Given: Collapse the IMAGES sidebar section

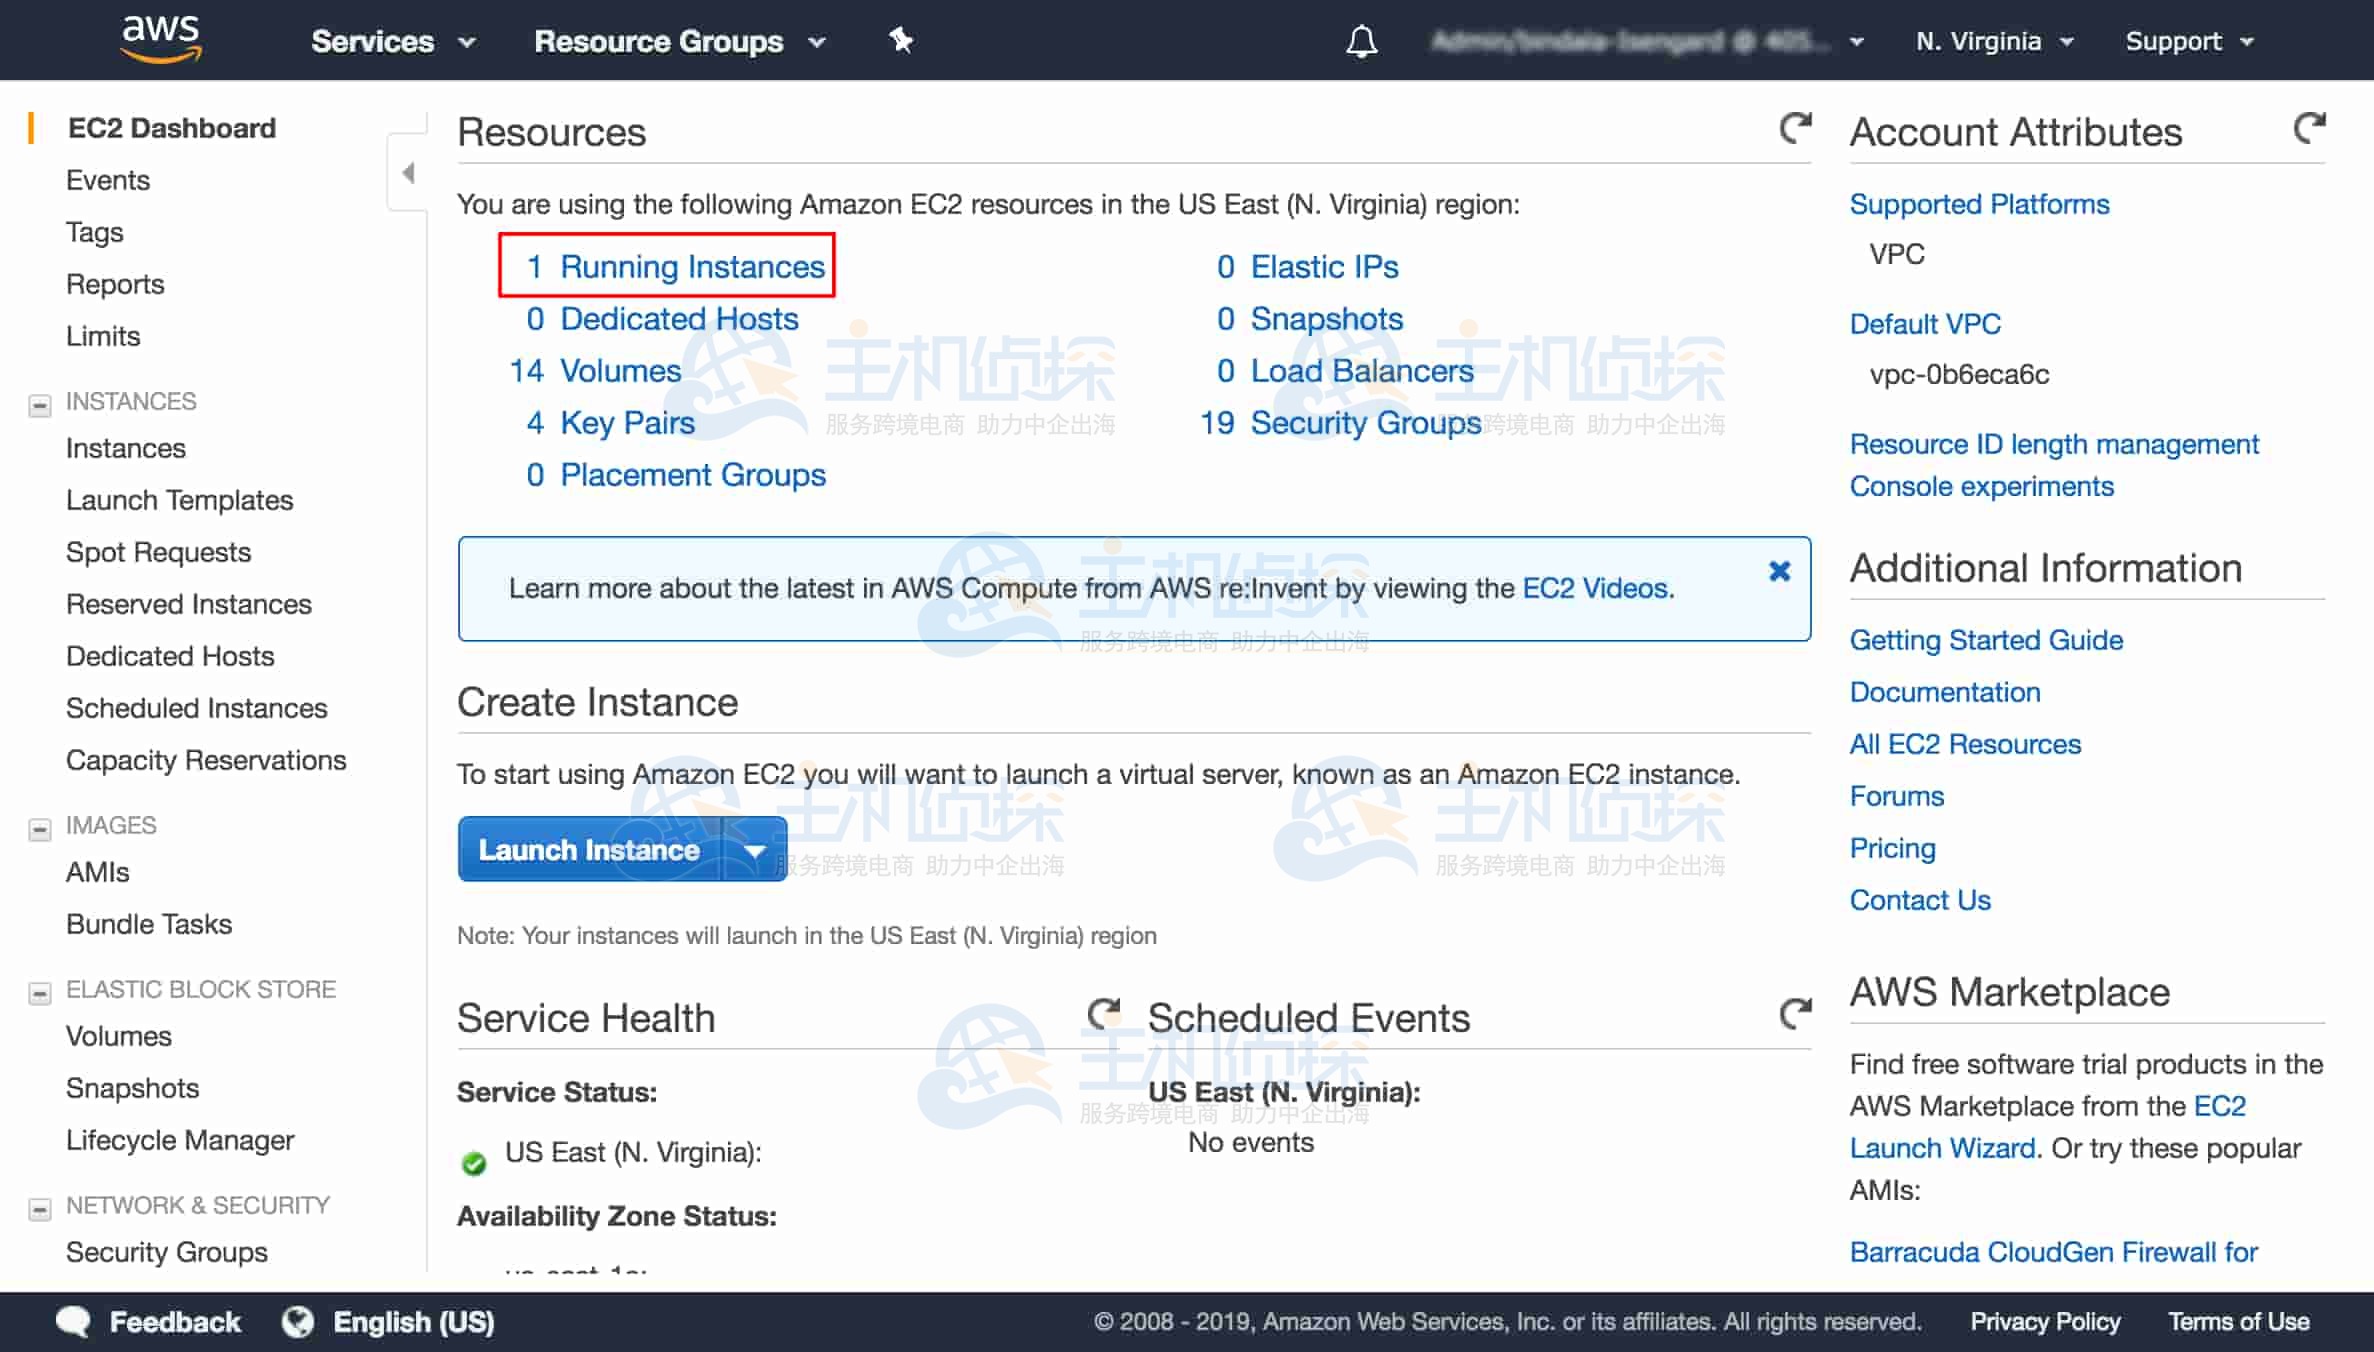Looking at the screenshot, I should (x=40, y=829).
